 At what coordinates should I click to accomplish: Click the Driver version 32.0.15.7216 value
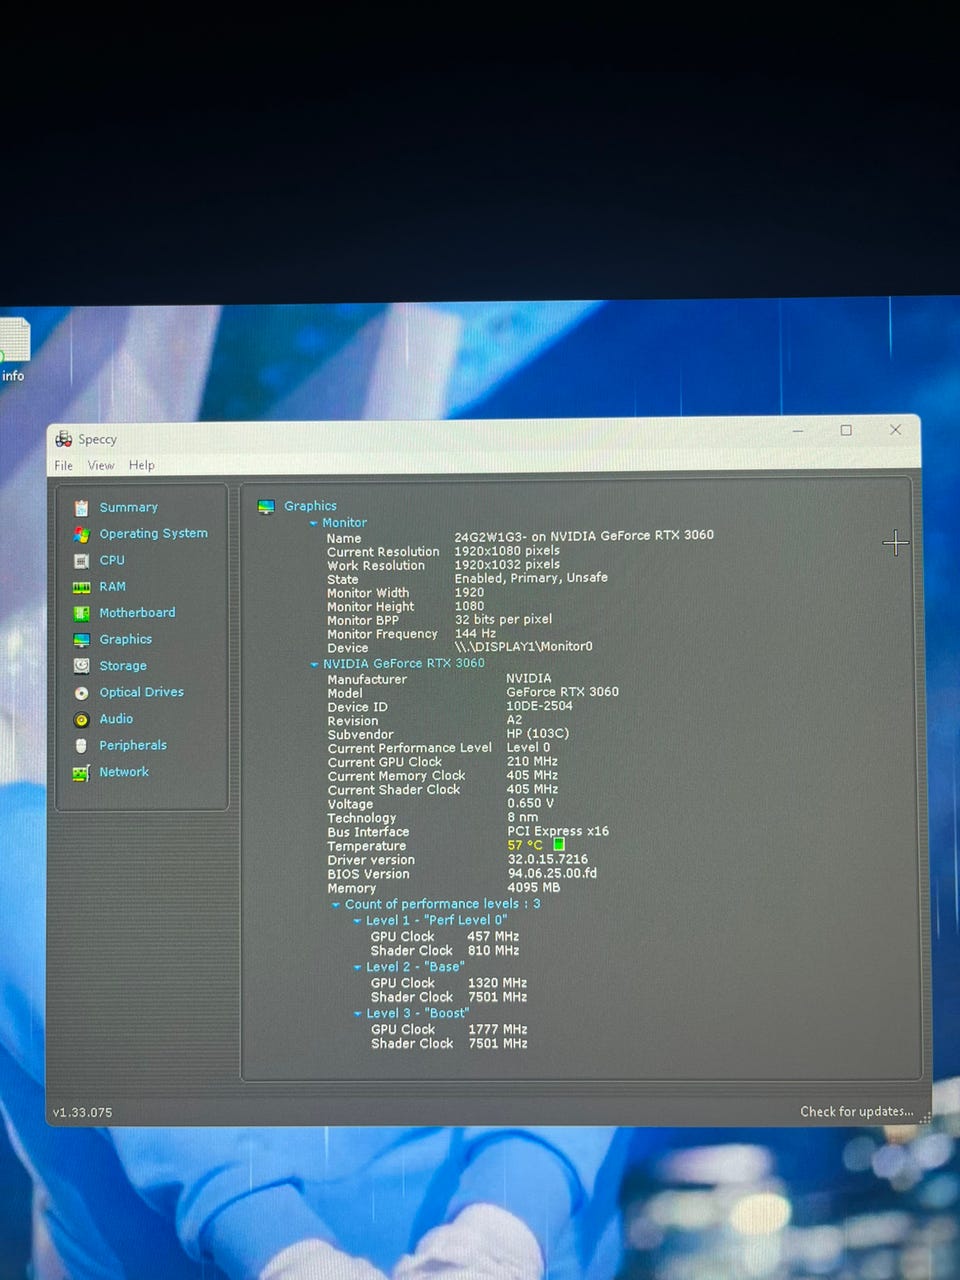[548, 860]
